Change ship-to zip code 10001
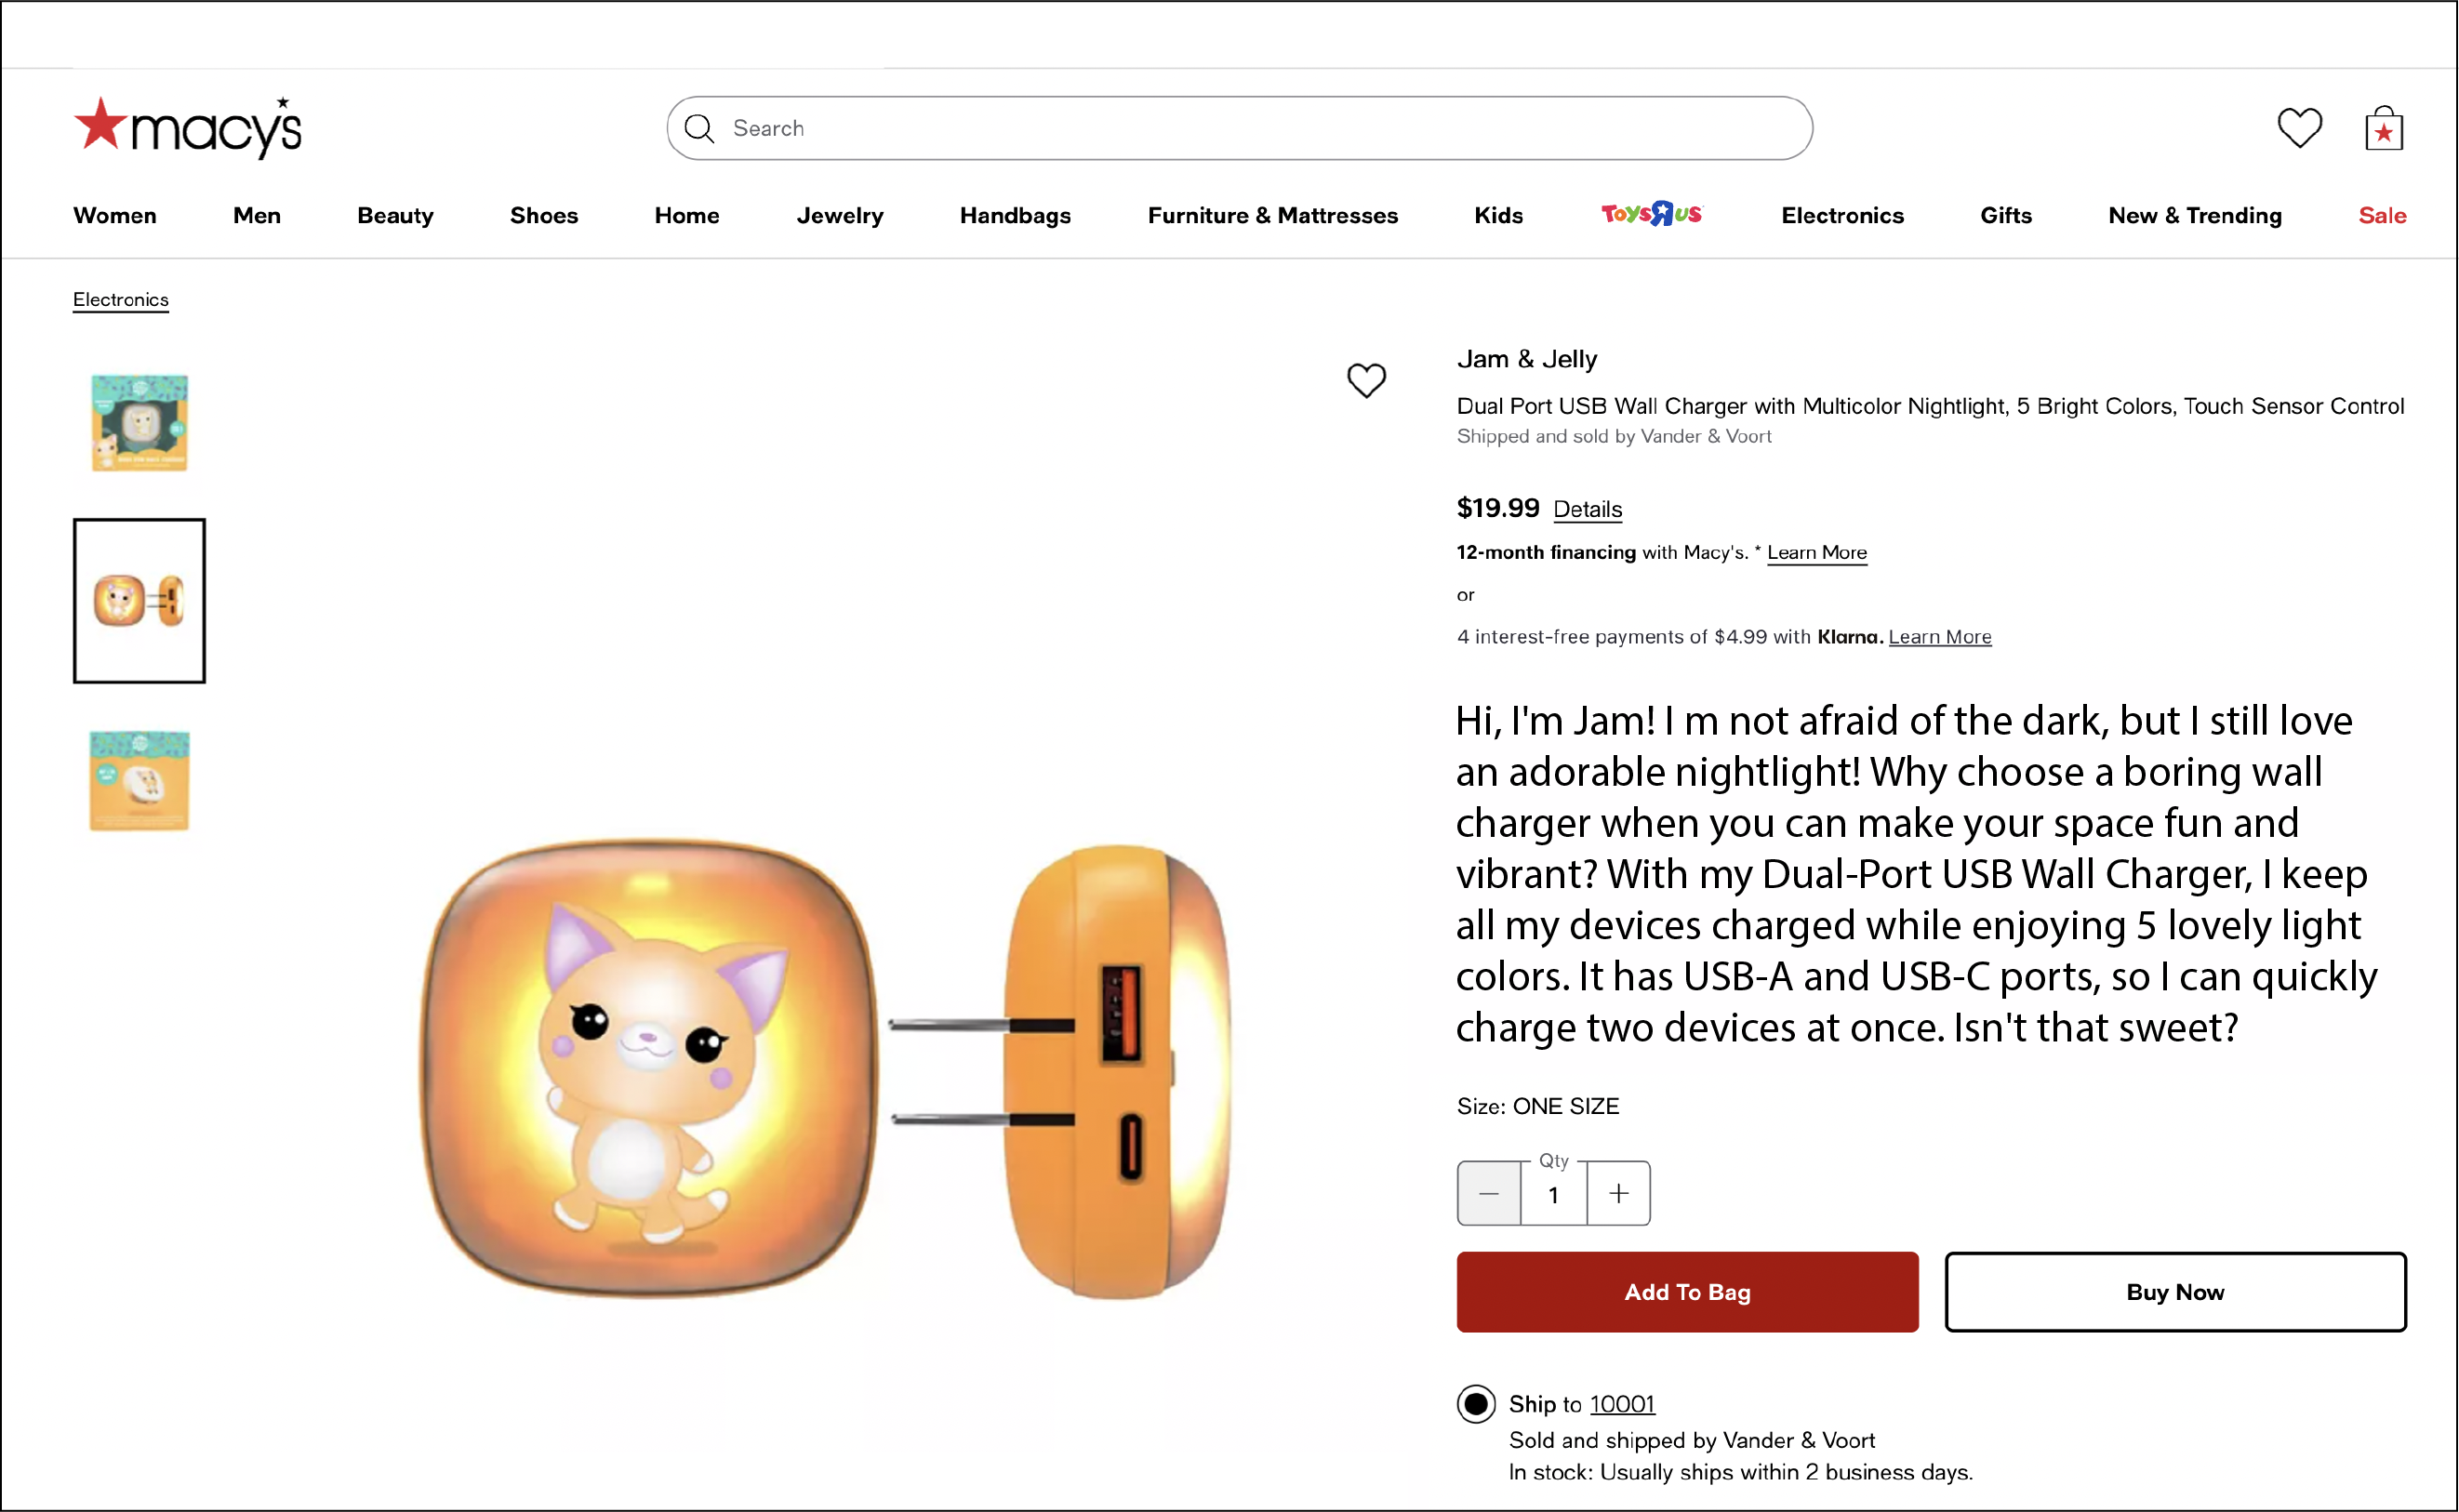The image size is (2459, 1512). tap(1622, 1404)
